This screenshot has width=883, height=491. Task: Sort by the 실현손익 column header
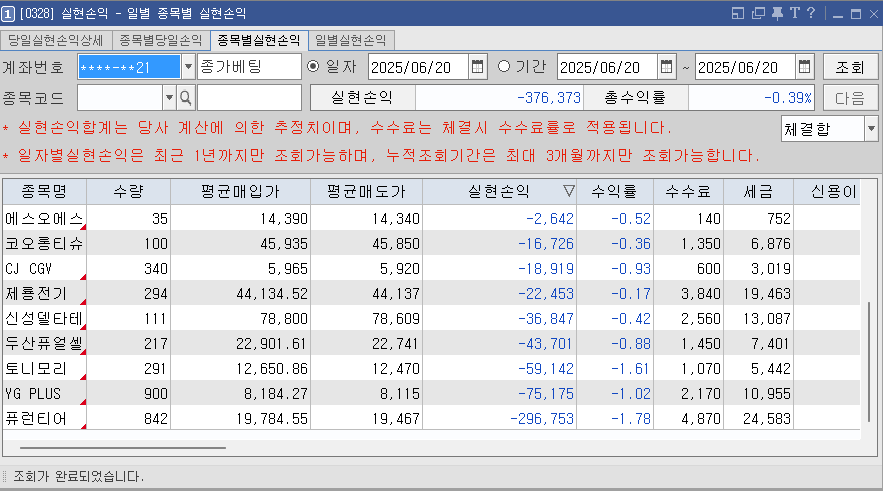tap(502, 191)
